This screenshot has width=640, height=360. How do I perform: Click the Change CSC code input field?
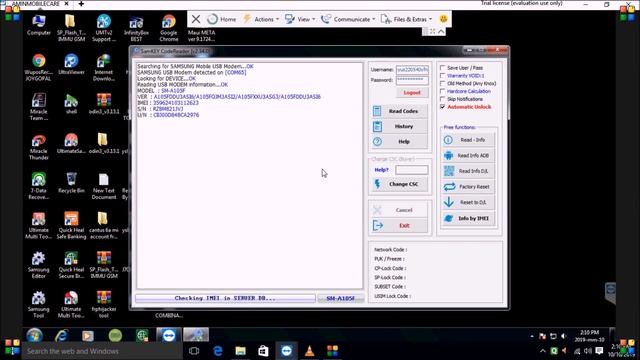(x=411, y=170)
